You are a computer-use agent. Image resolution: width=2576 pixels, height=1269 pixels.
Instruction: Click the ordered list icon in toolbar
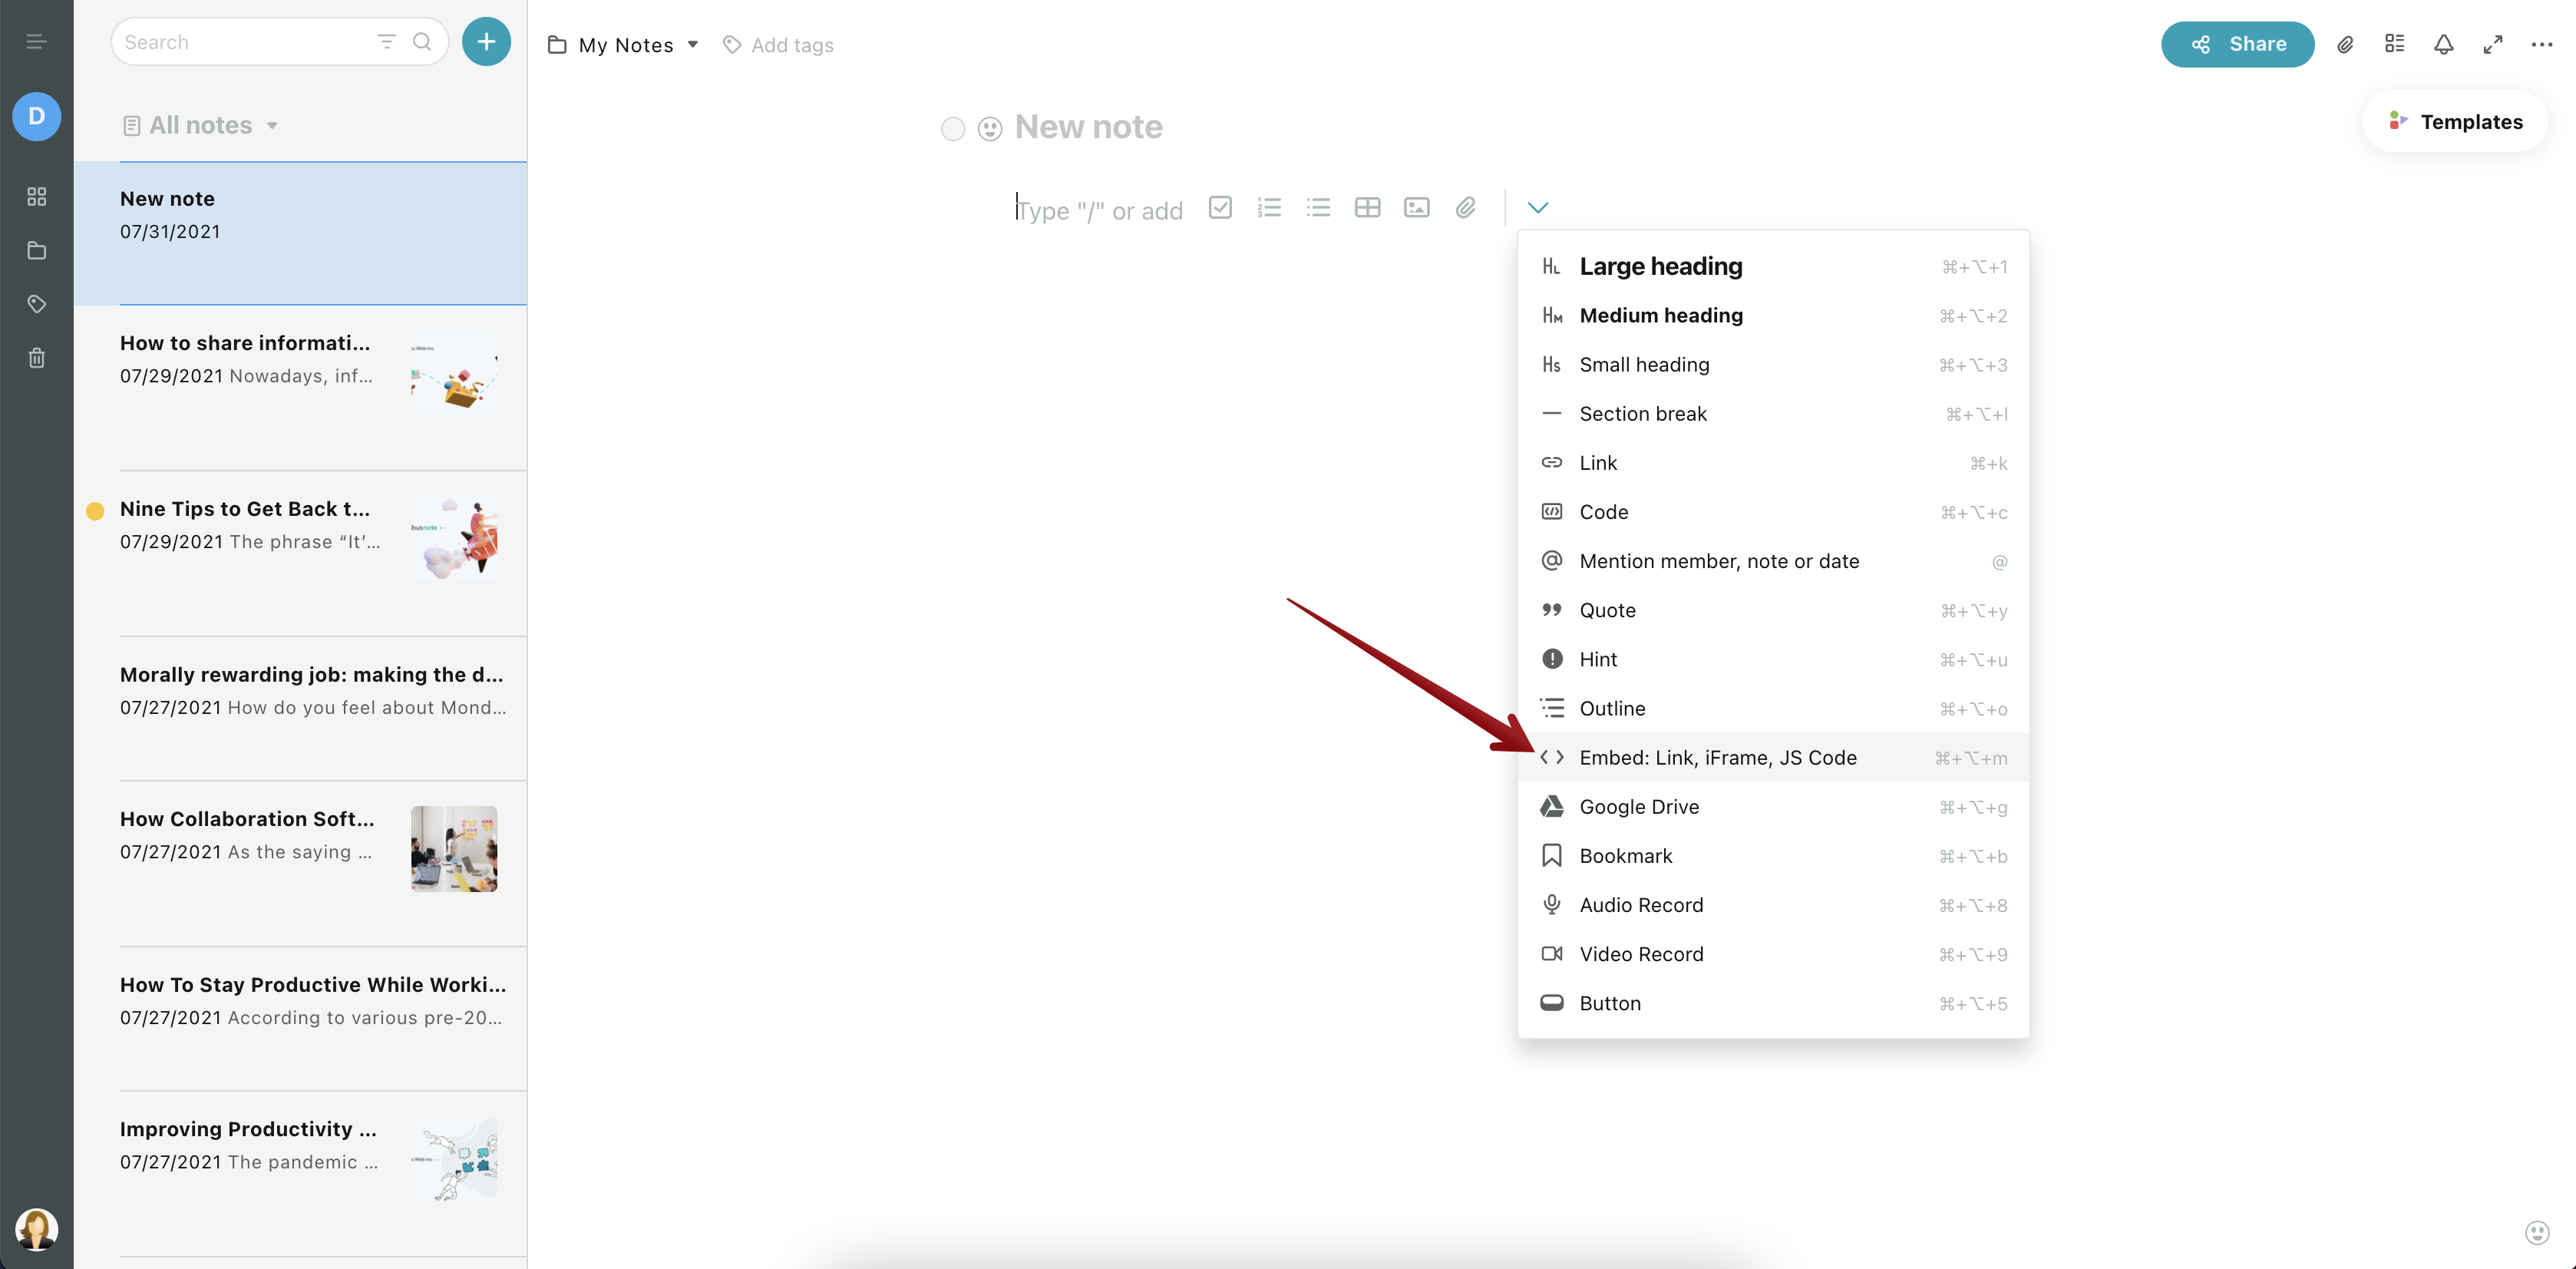pos(1268,207)
